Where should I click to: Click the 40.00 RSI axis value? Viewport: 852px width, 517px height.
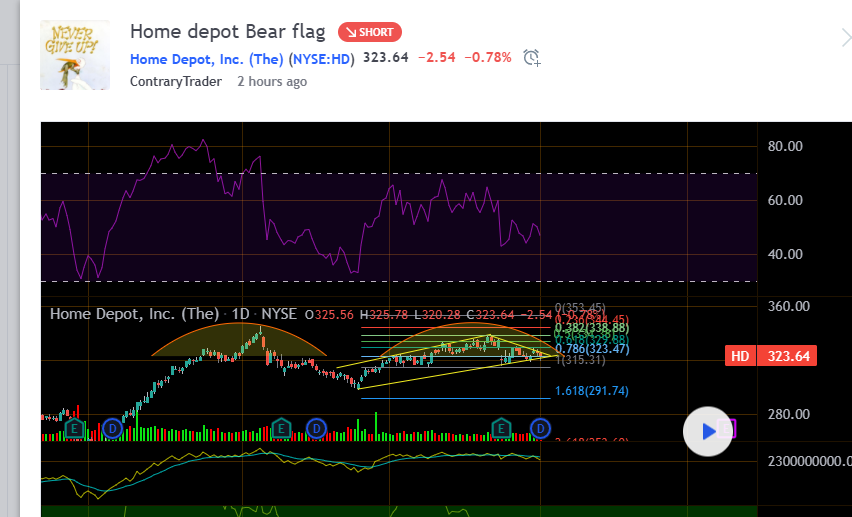click(785, 254)
